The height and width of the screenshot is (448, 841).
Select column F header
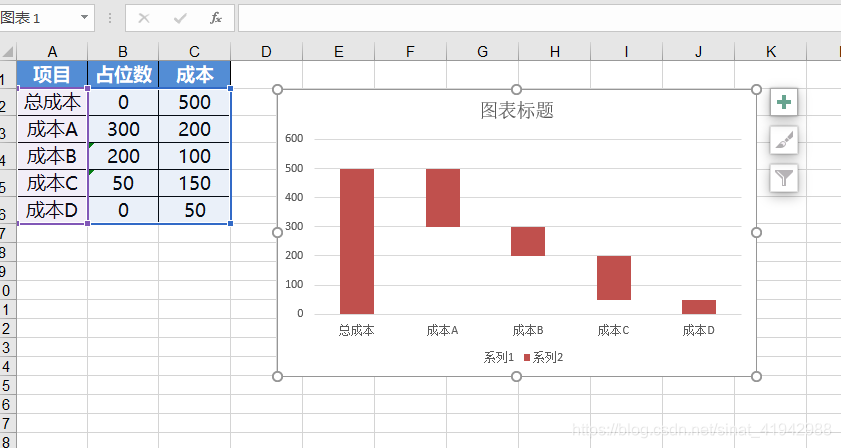pyautogui.click(x=410, y=52)
